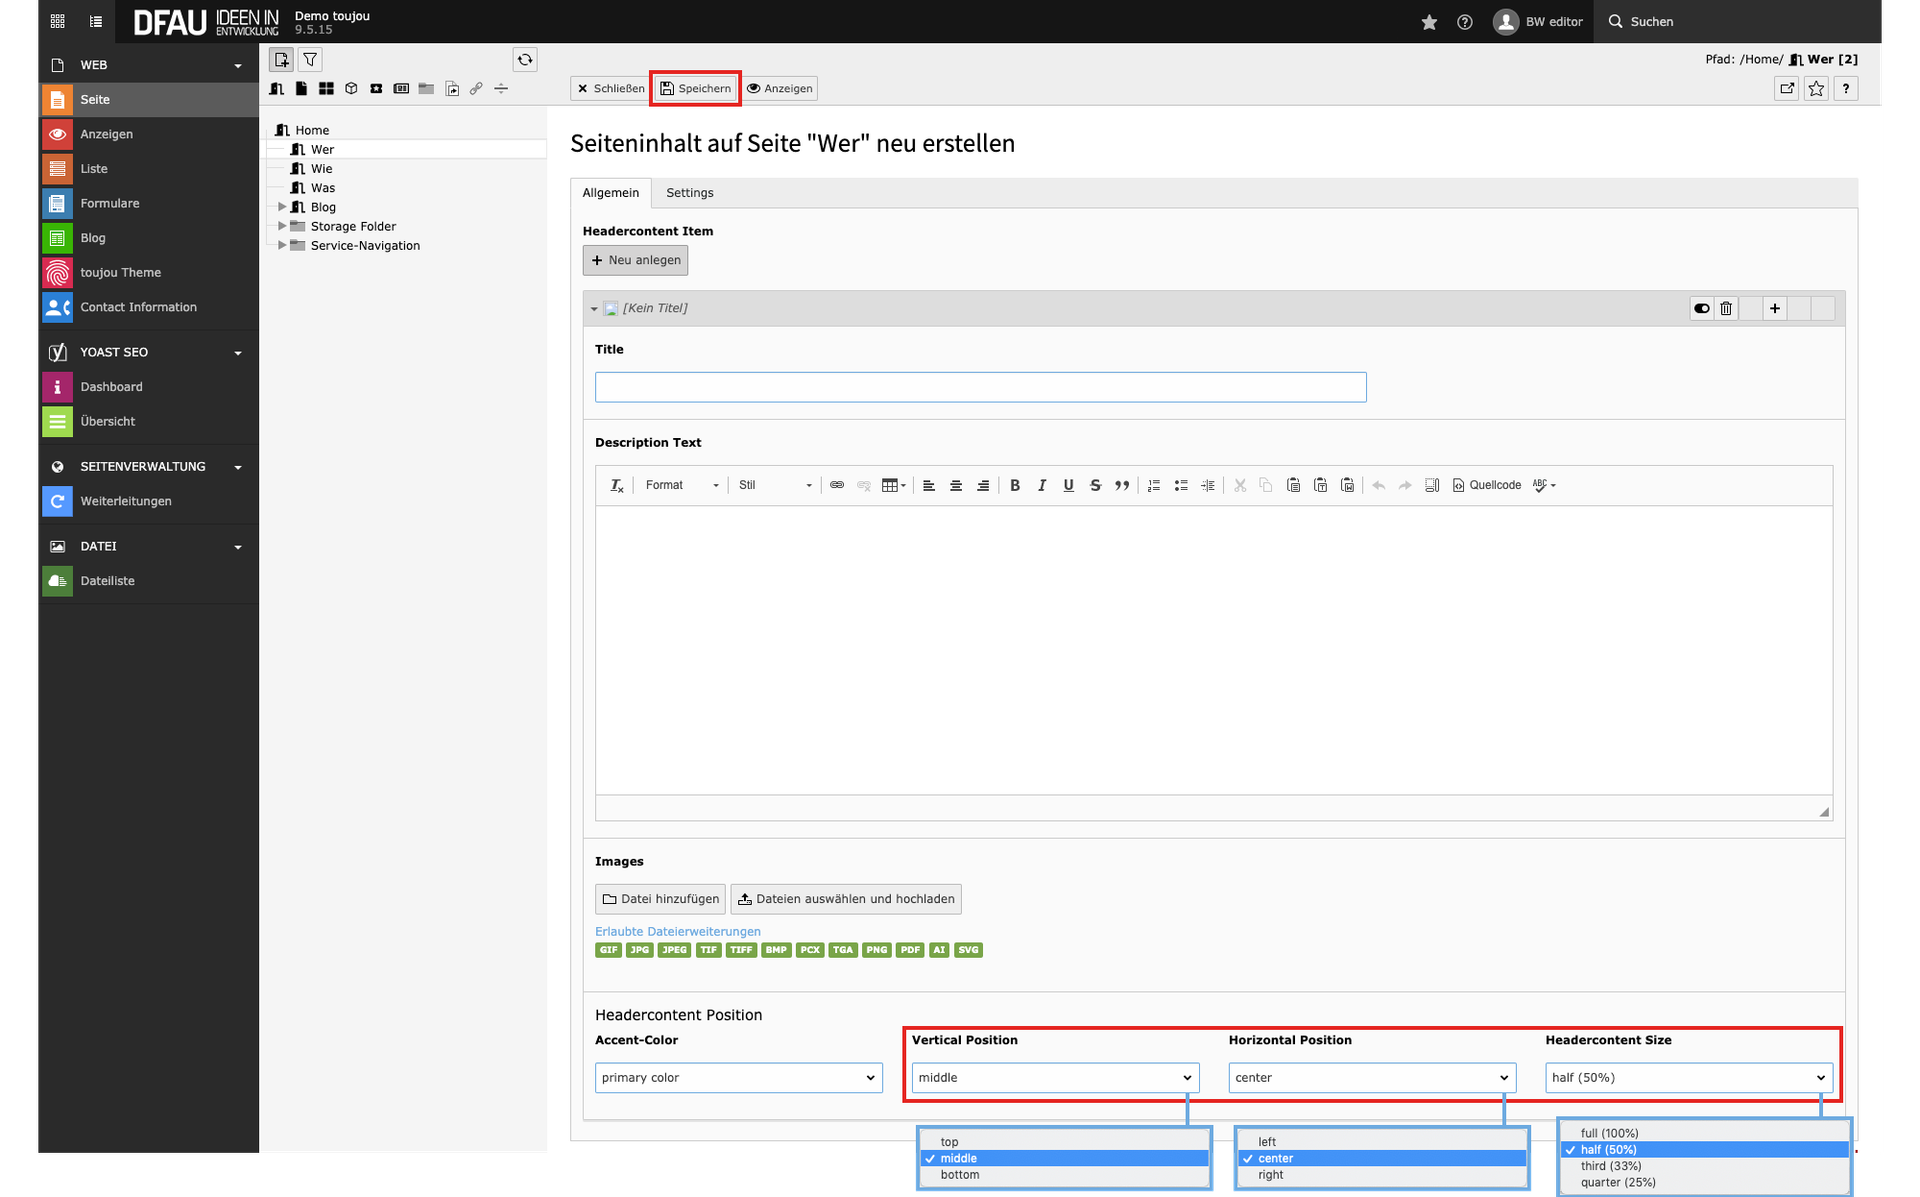The height and width of the screenshot is (1197, 1920).
Task: Insert numbered list in editor
Action: [1154, 485]
